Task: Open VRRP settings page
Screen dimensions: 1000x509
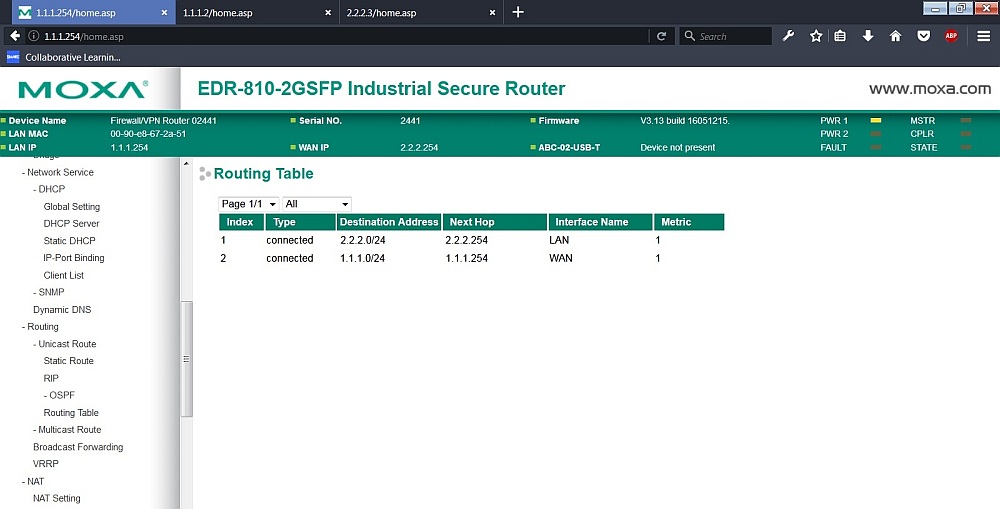Action: 46,464
